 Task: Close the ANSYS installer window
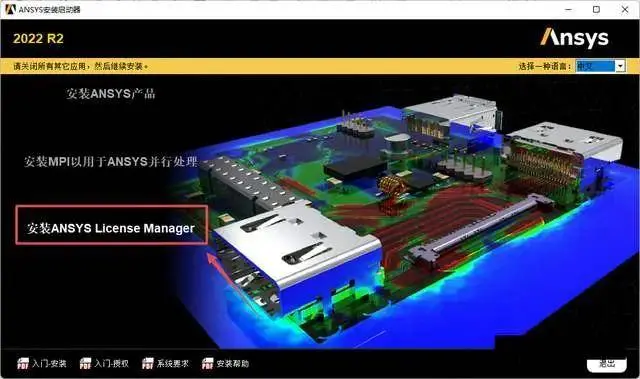625,9
